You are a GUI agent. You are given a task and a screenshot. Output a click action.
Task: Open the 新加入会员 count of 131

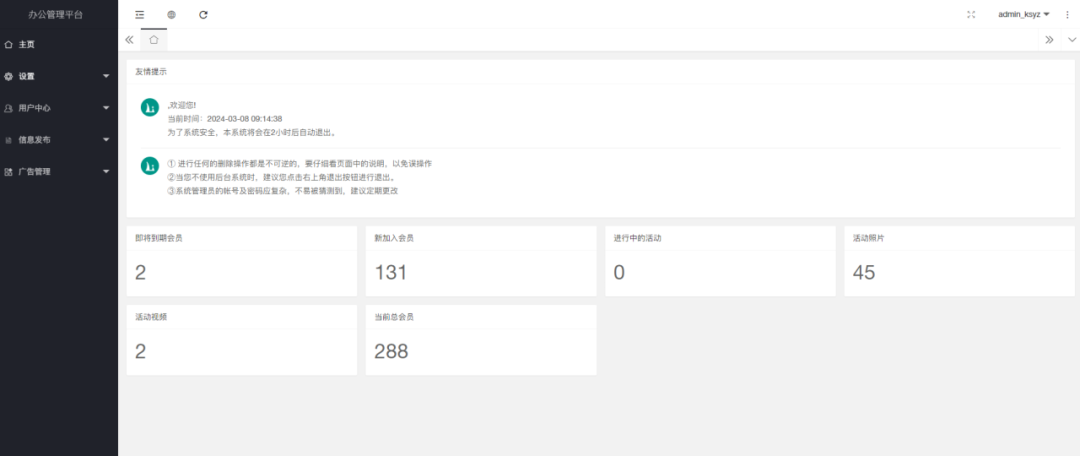point(391,273)
